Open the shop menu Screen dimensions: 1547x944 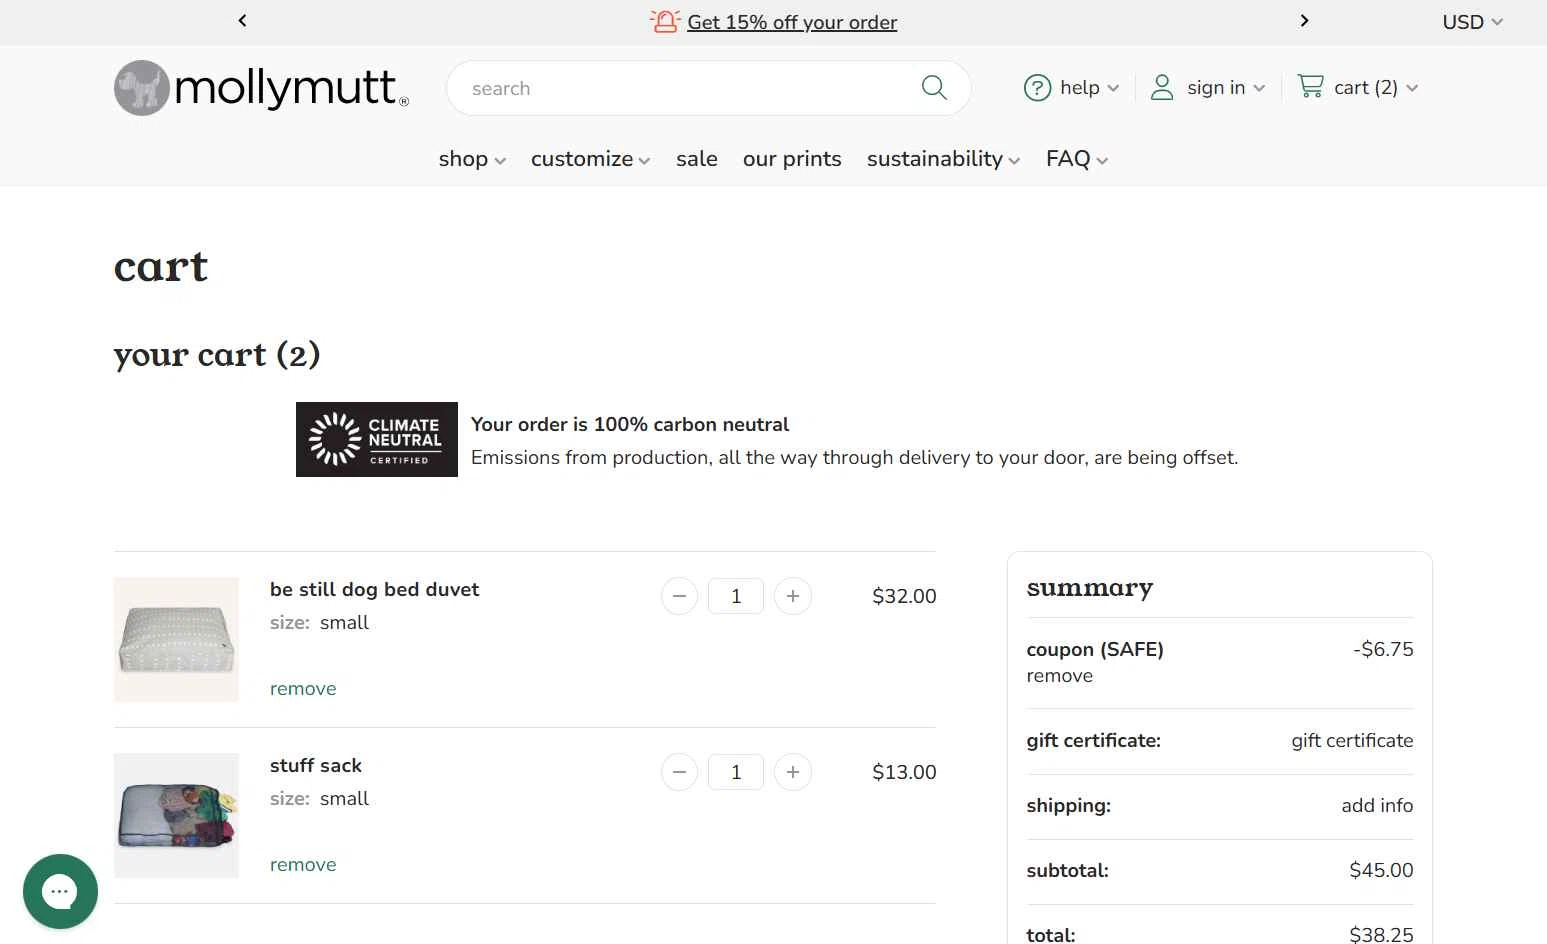click(x=472, y=159)
